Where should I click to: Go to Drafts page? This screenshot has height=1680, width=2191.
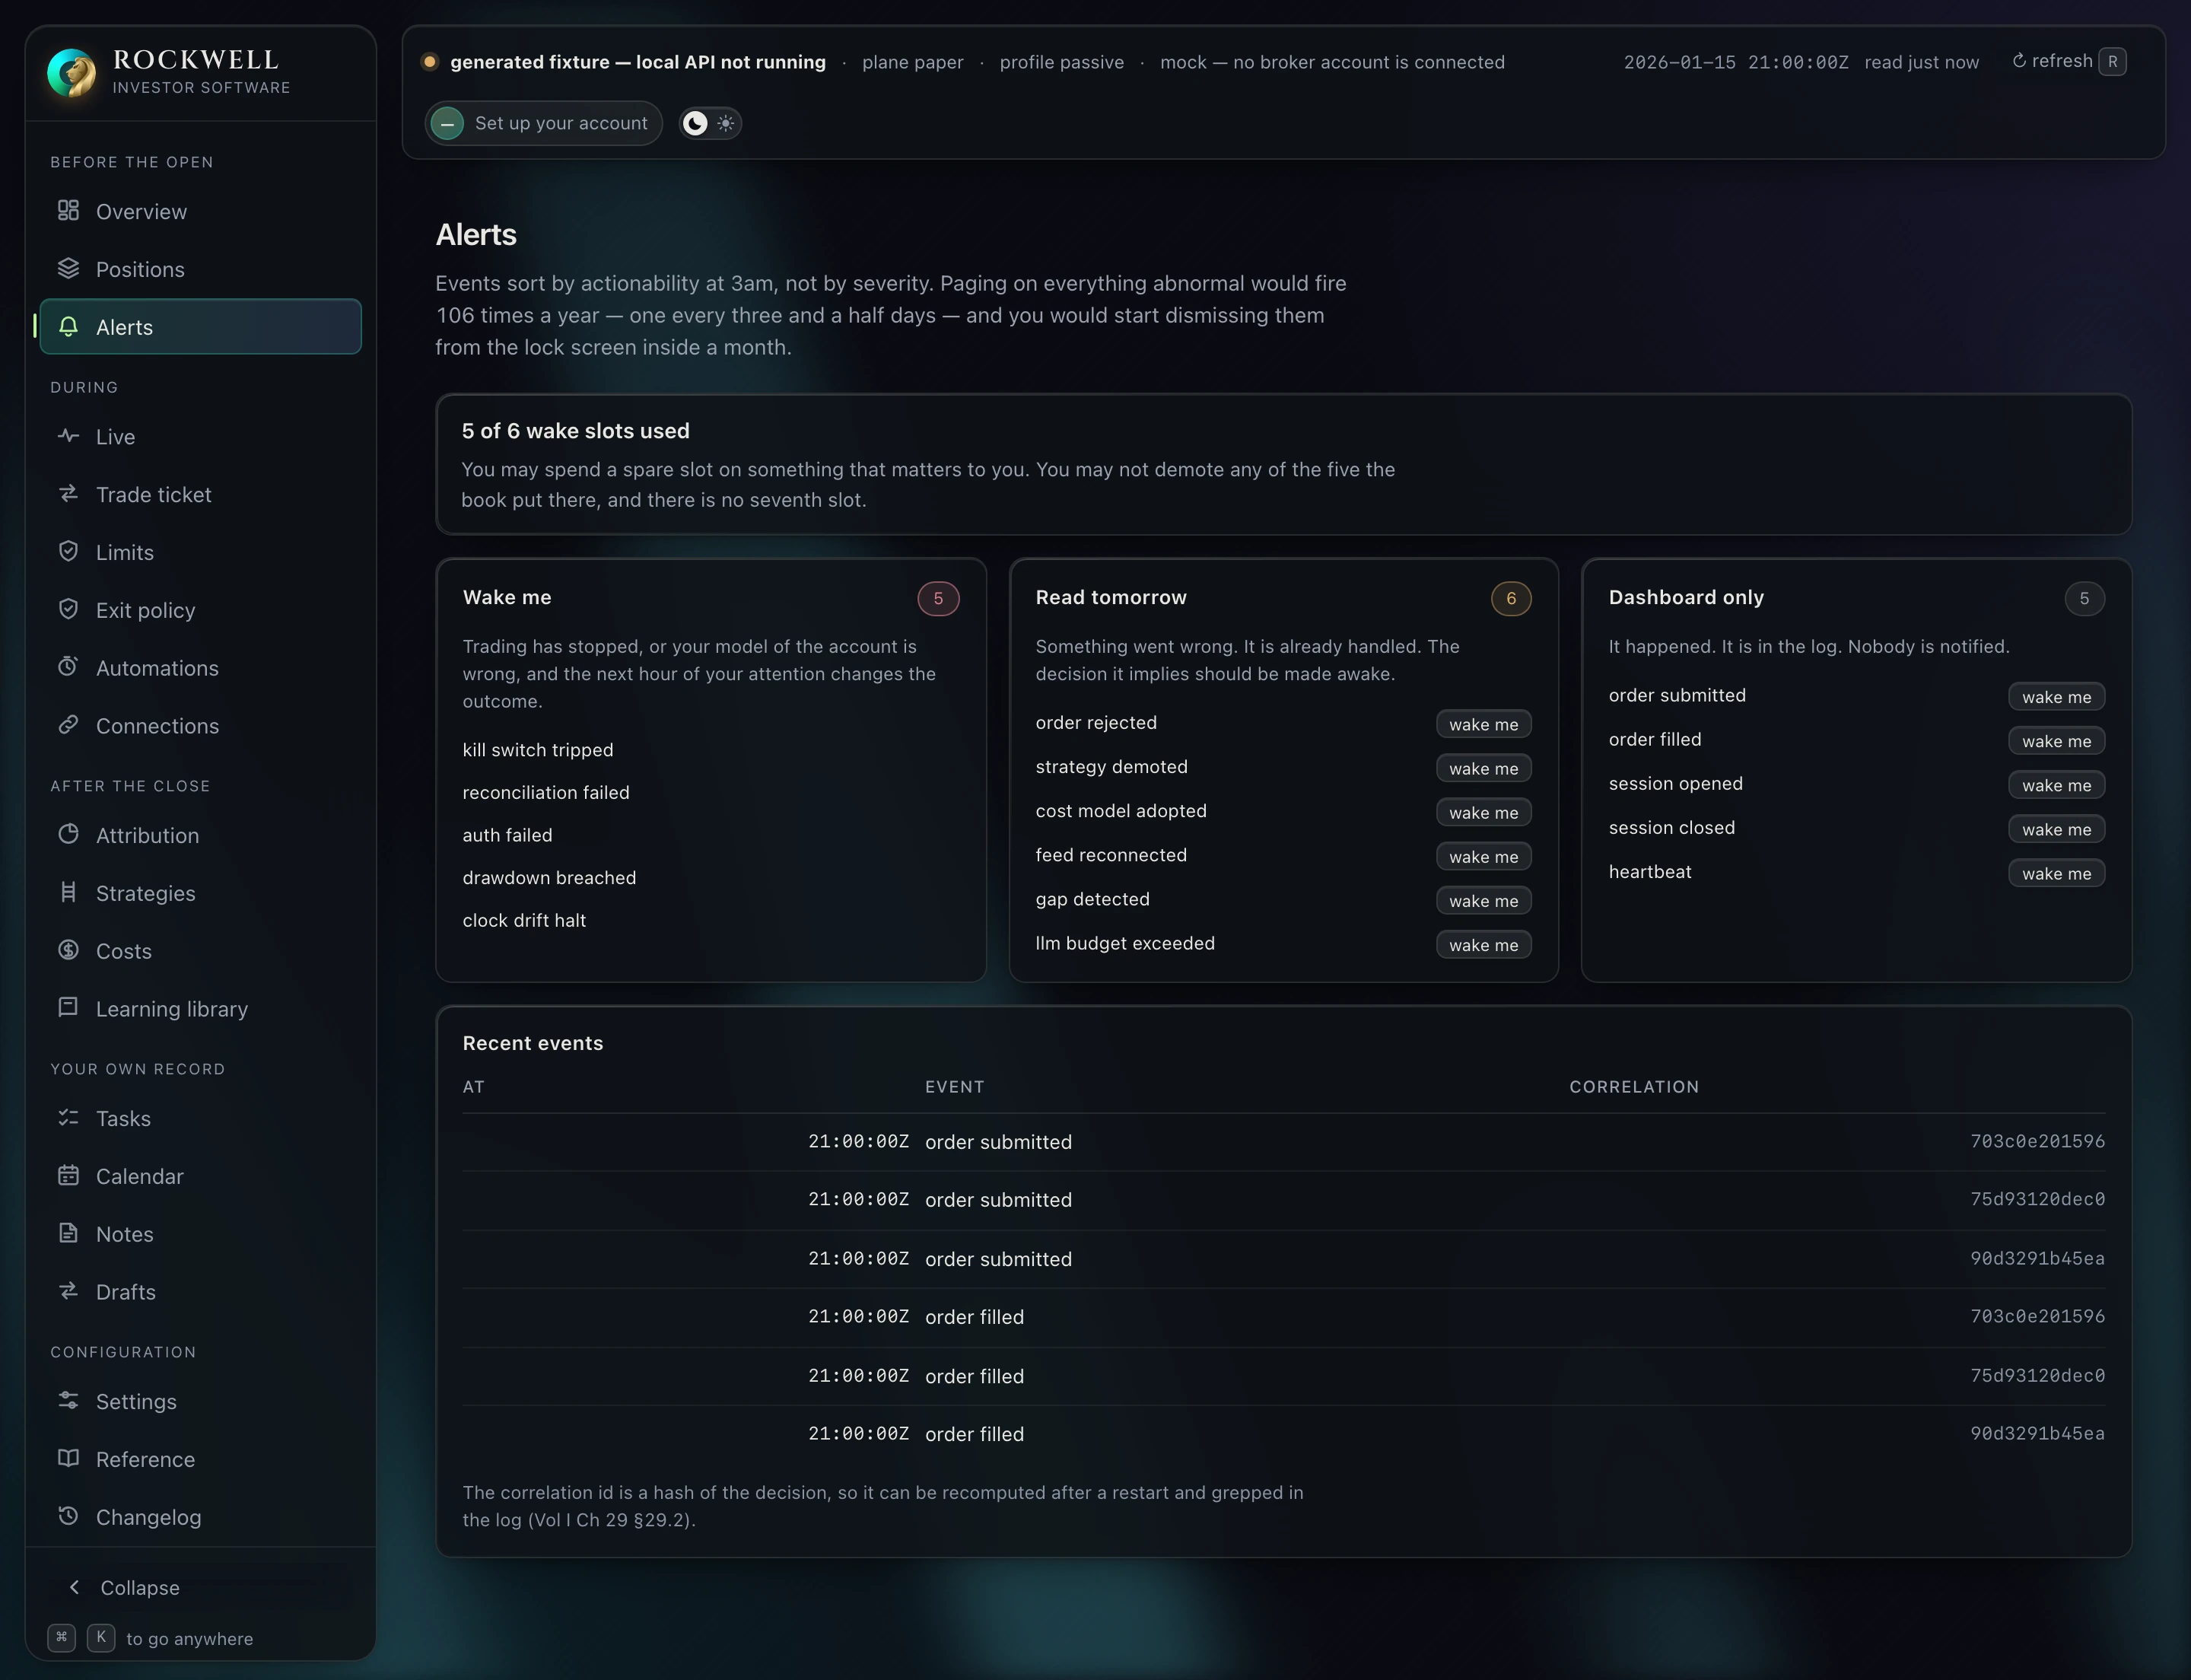pyautogui.click(x=200, y=1292)
